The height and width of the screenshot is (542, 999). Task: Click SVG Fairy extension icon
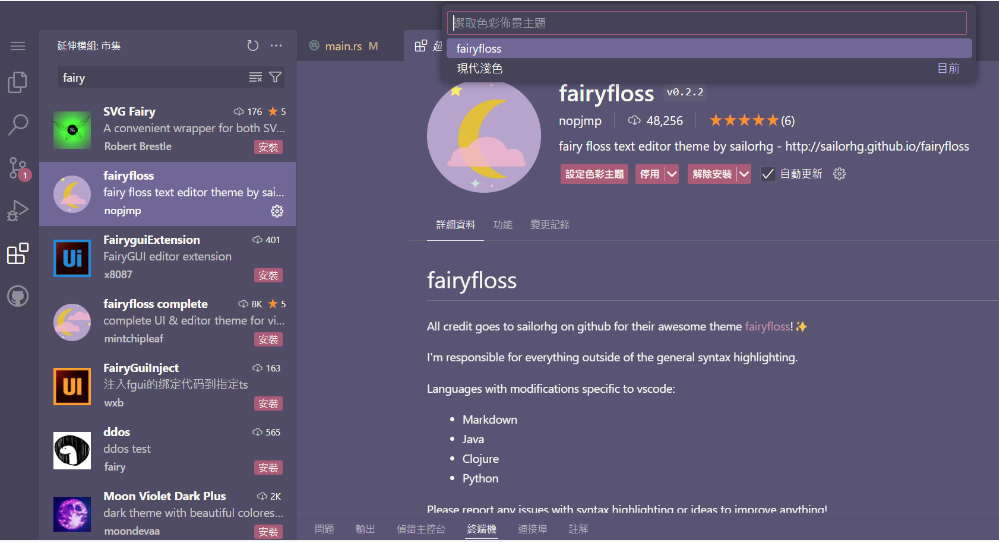tap(72, 129)
